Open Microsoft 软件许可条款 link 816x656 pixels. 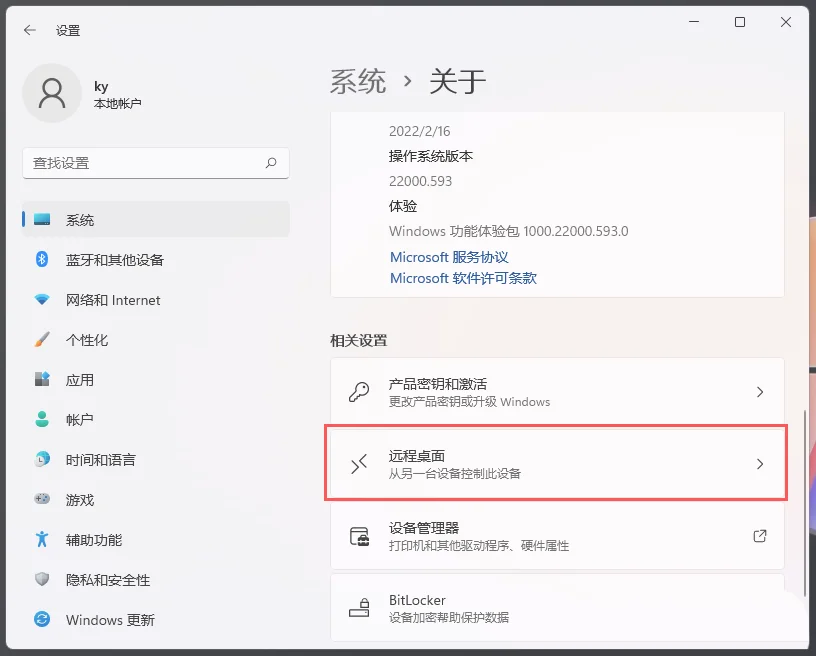[x=463, y=278]
